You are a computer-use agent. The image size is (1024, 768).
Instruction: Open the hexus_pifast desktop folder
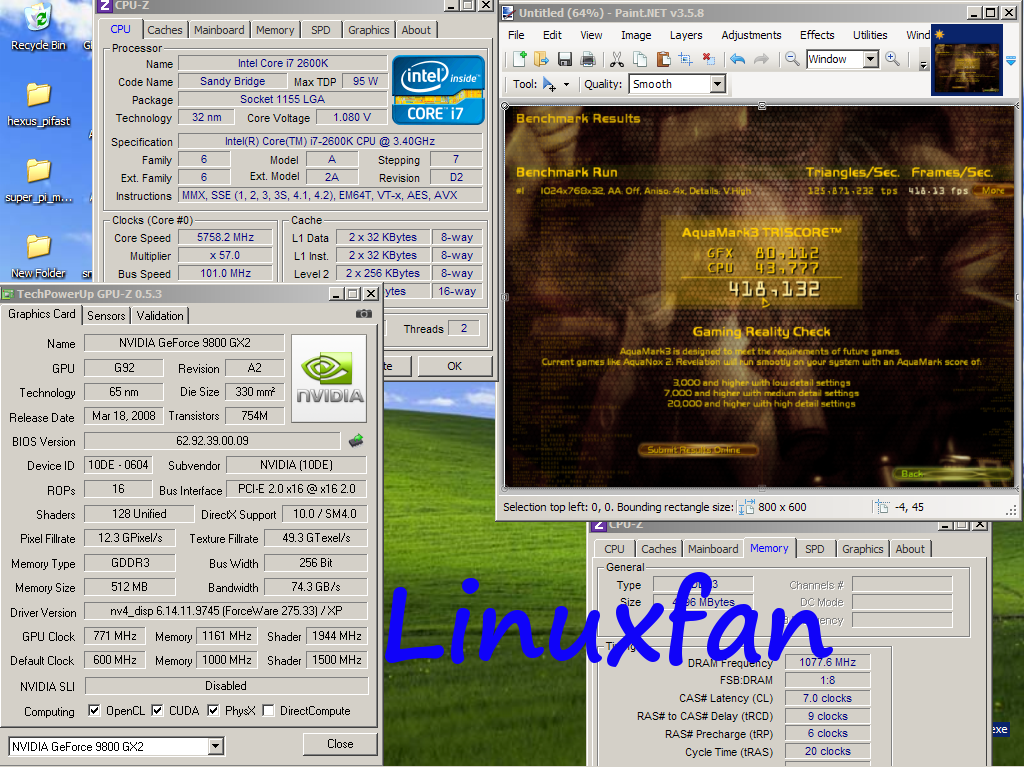39,104
